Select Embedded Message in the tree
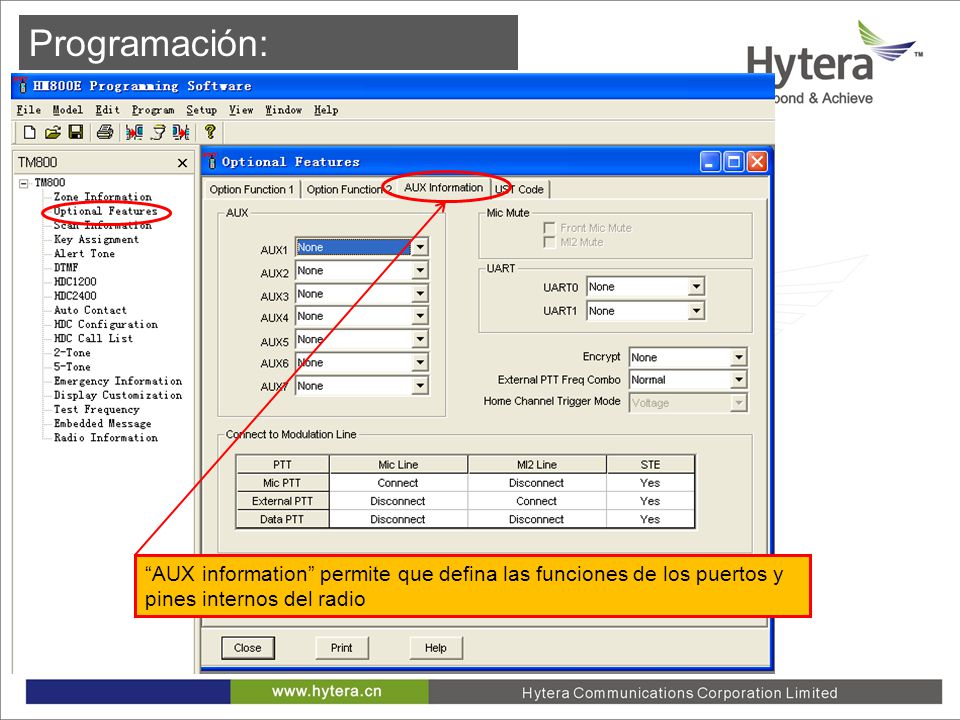Viewport: 960px width, 720px height. point(102,423)
